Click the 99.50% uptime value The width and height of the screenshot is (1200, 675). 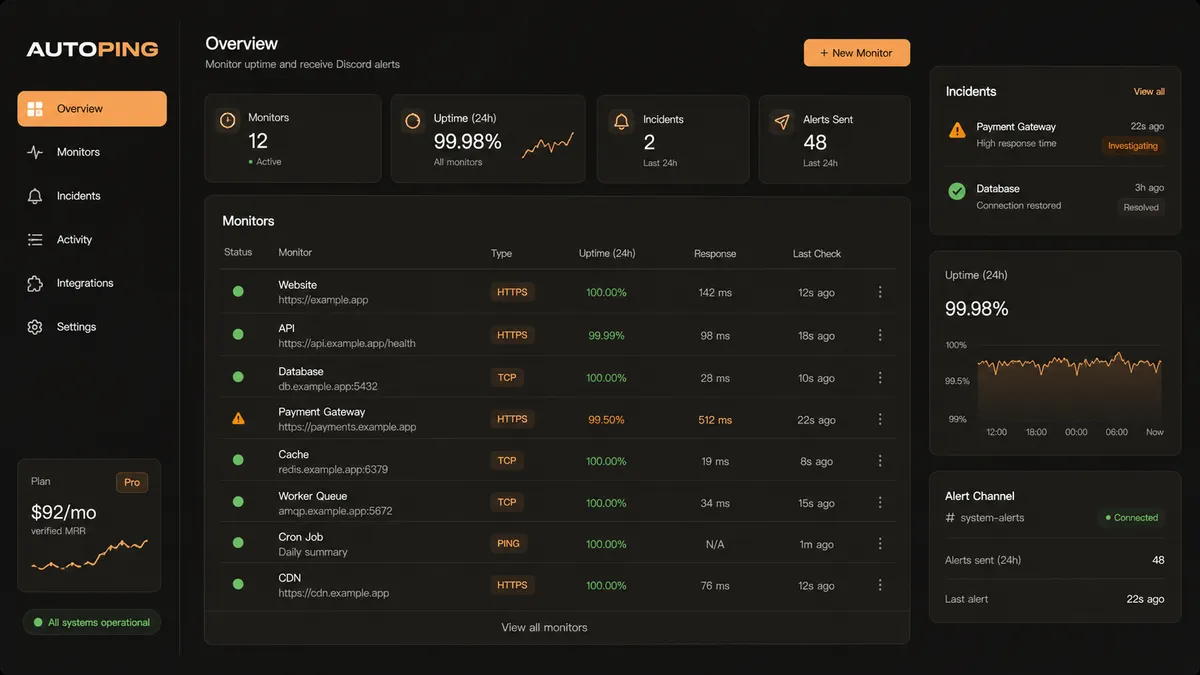coord(606,420)
